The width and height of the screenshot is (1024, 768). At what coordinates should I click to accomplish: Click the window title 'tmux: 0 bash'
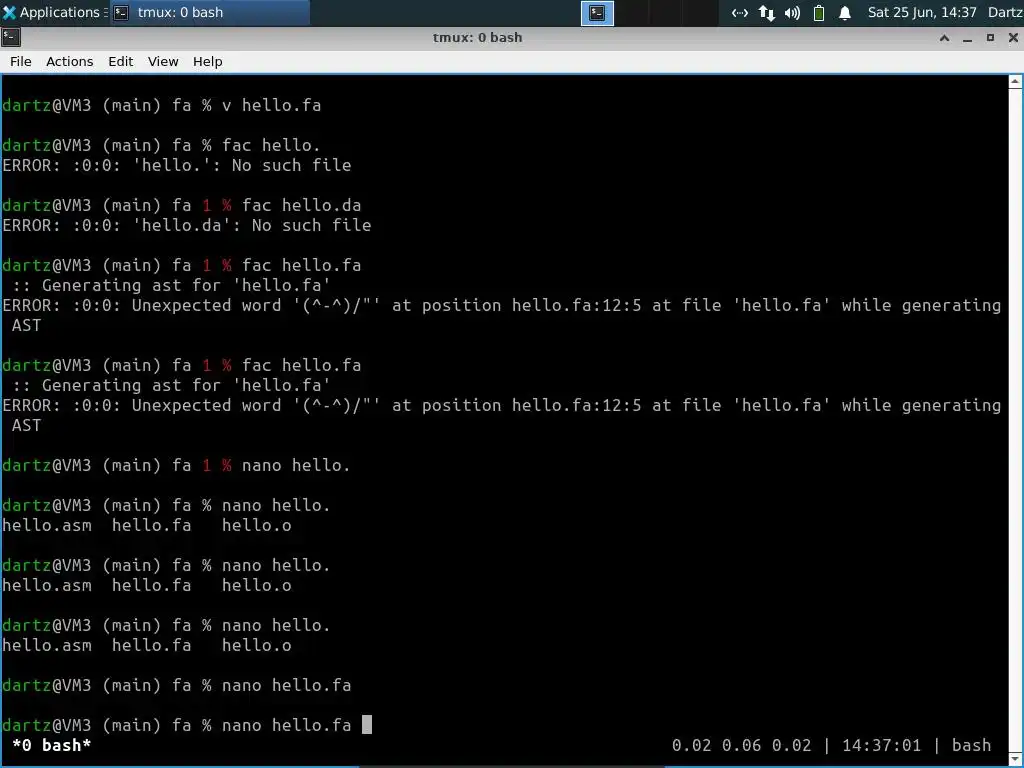pos(477,38)
